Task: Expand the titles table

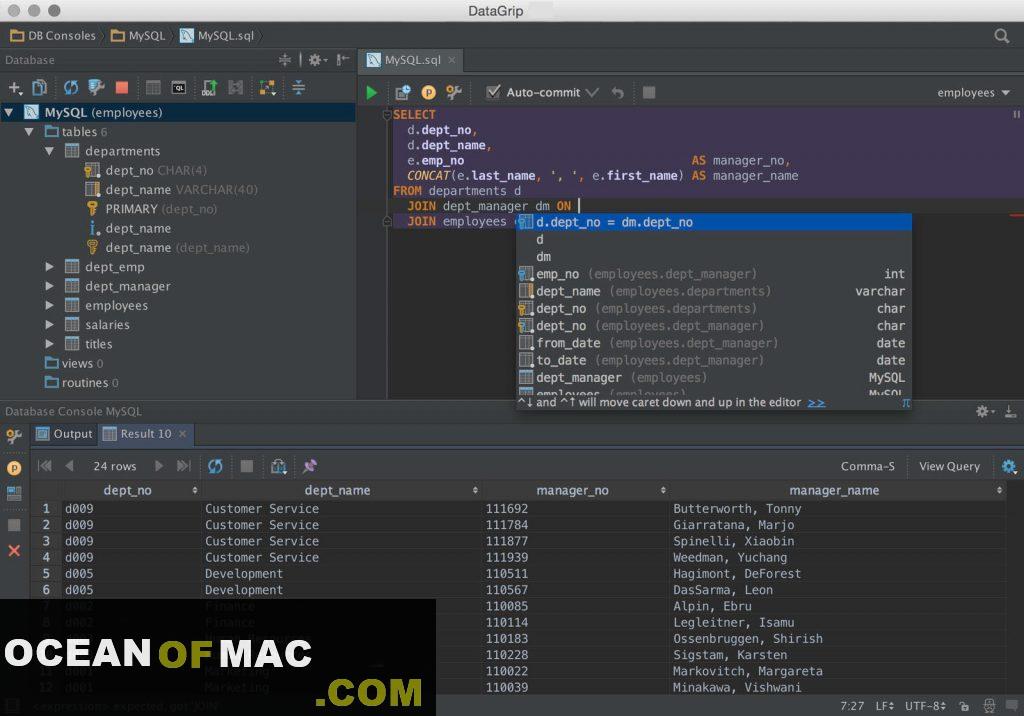Action: (x=50, y=344)
